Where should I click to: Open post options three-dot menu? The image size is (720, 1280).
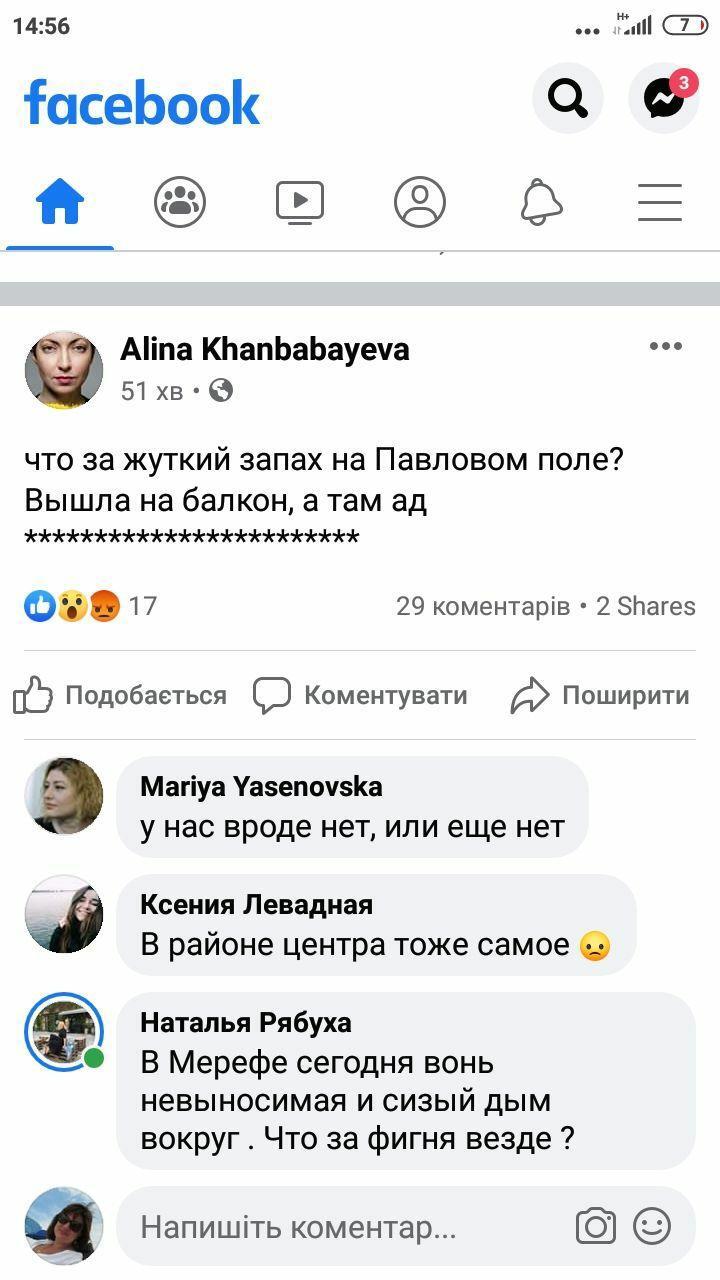coord(665,347)
